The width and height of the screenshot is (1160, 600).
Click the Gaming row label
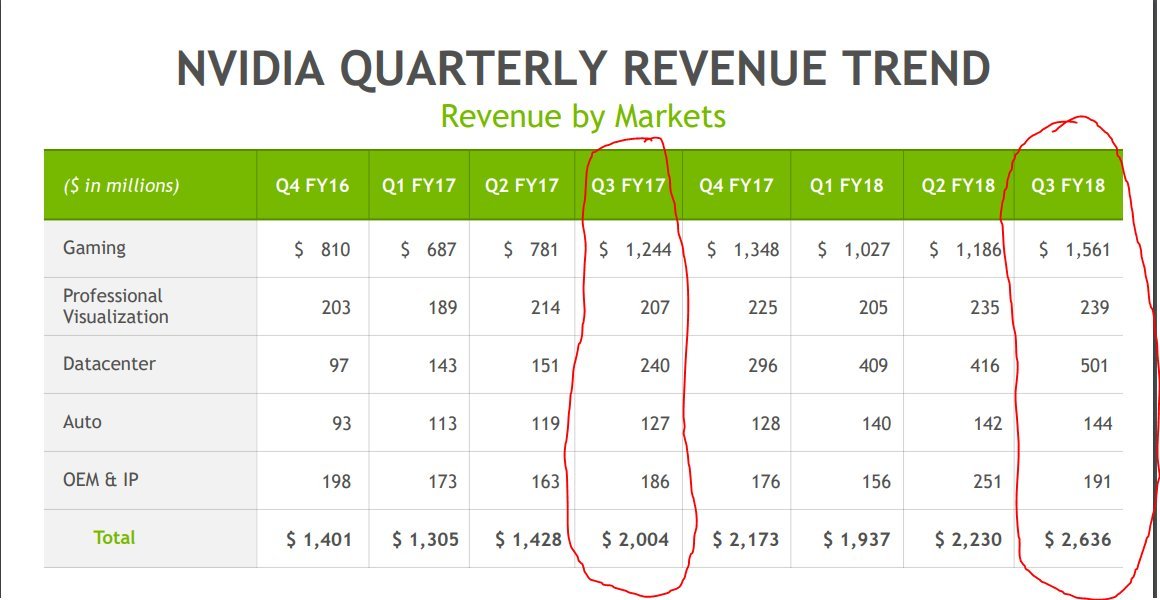[x=94, y=248]
